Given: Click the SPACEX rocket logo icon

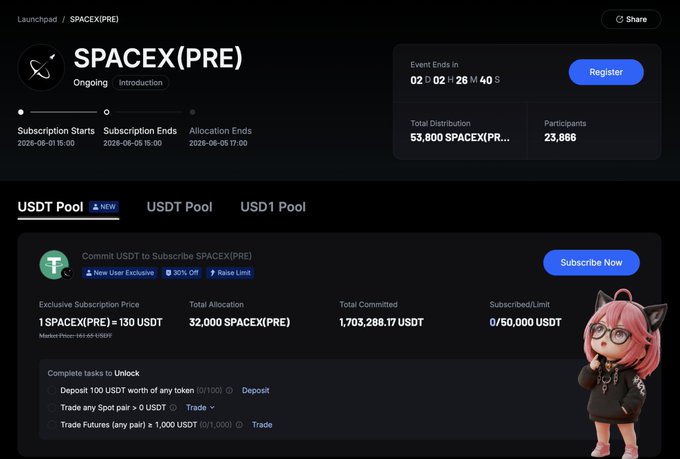Looking at the screenshot, I should point(41,67).
